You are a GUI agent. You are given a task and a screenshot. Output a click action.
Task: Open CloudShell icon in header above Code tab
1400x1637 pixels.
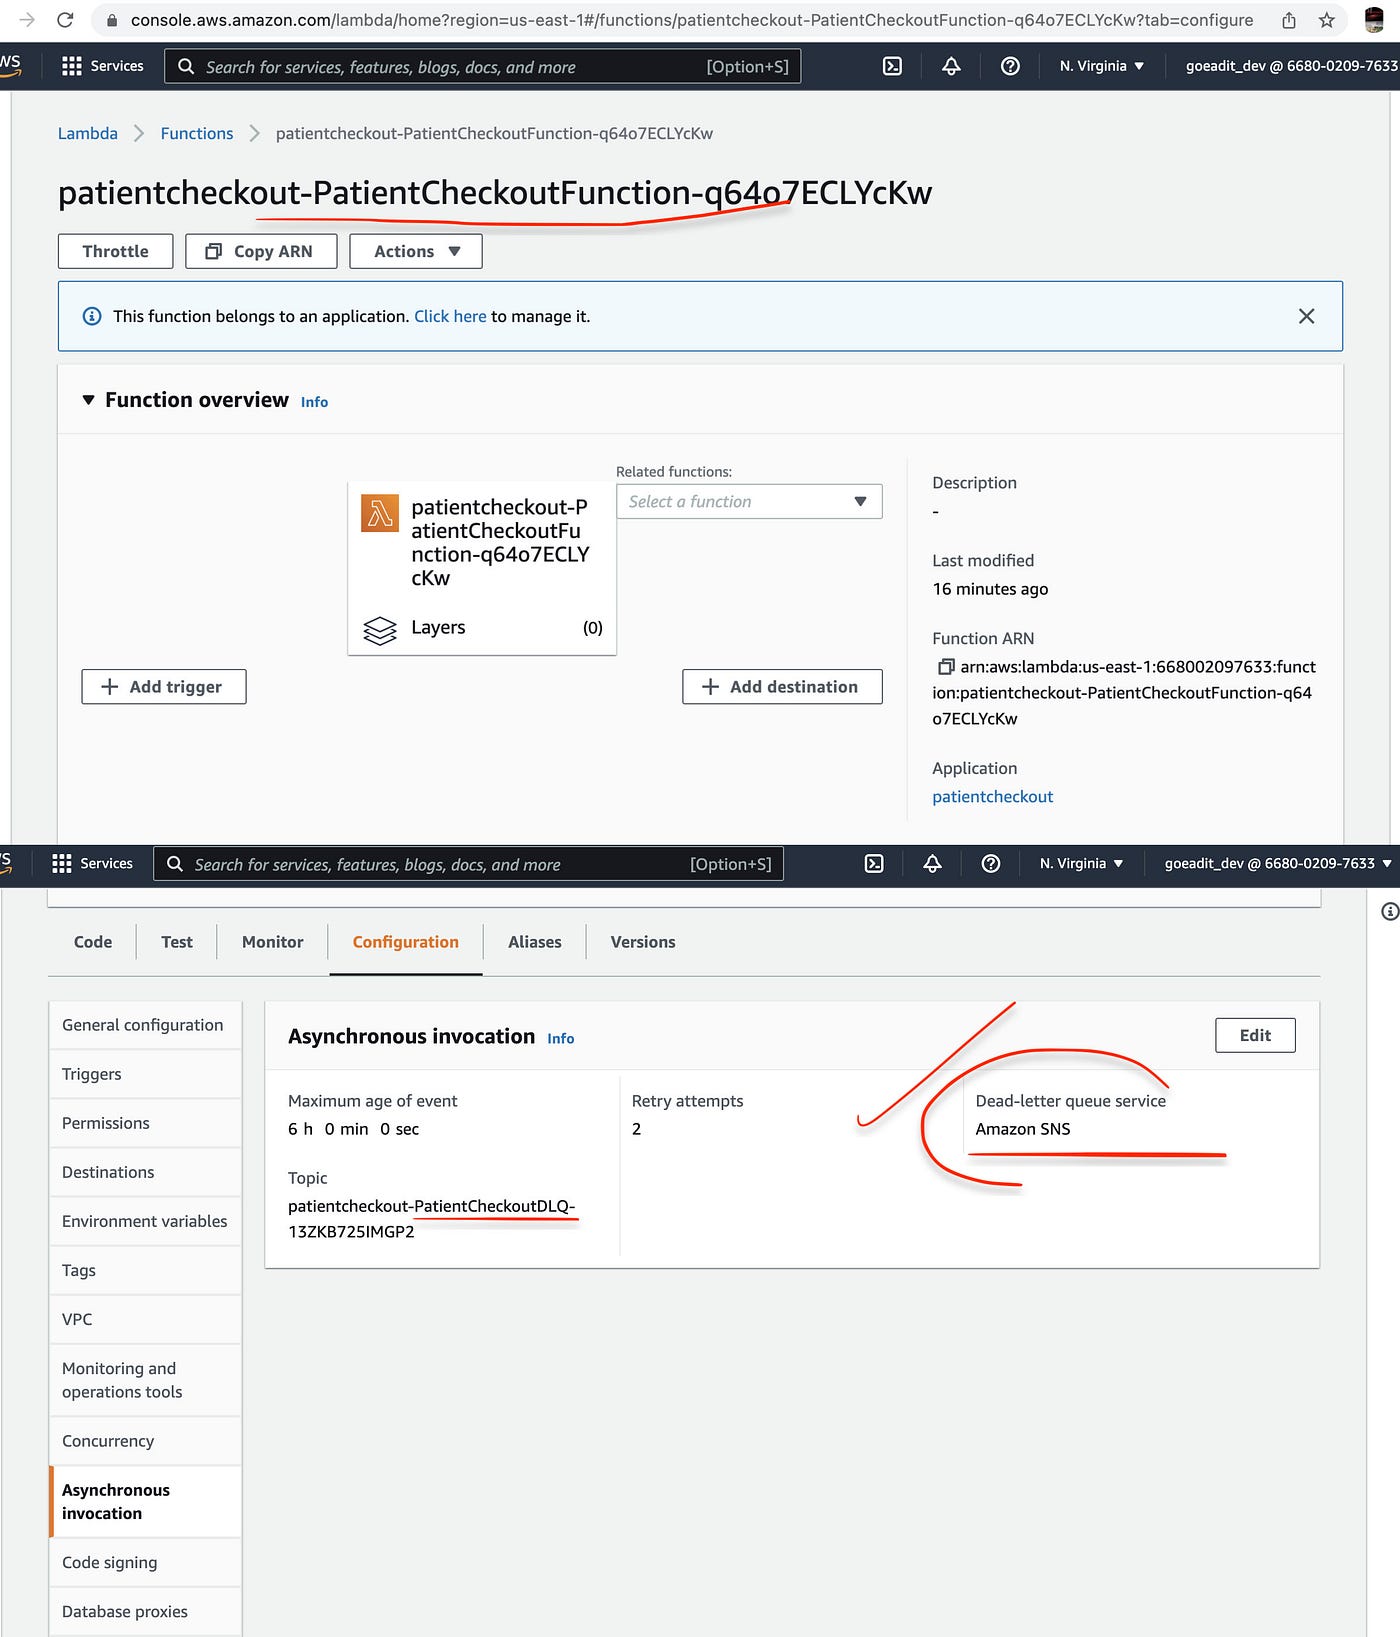(x=874, y=863)
